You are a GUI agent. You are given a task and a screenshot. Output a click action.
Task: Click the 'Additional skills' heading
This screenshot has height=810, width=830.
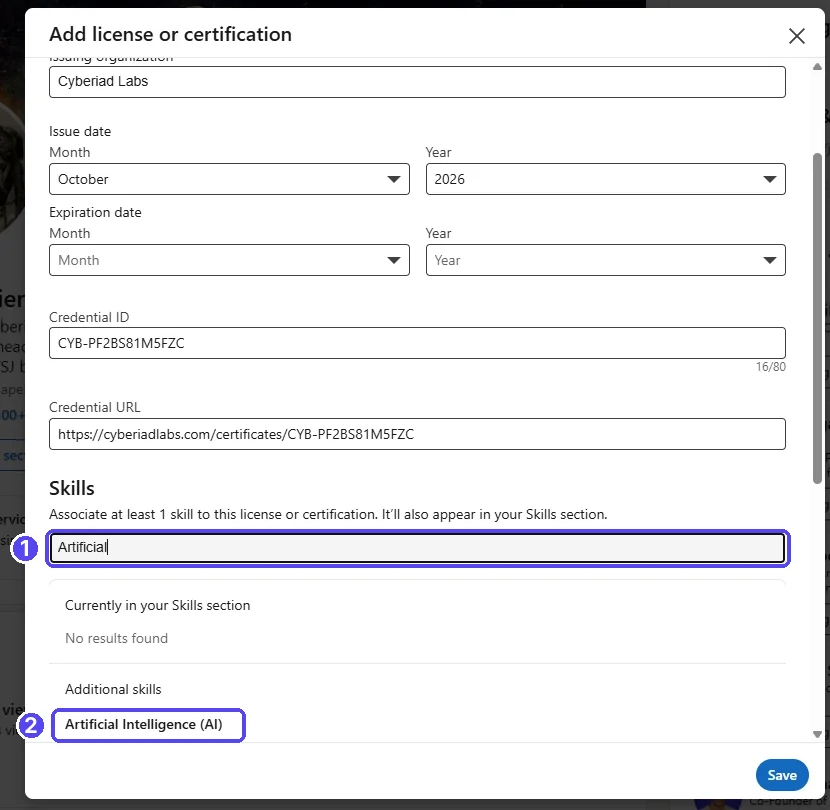113,689
